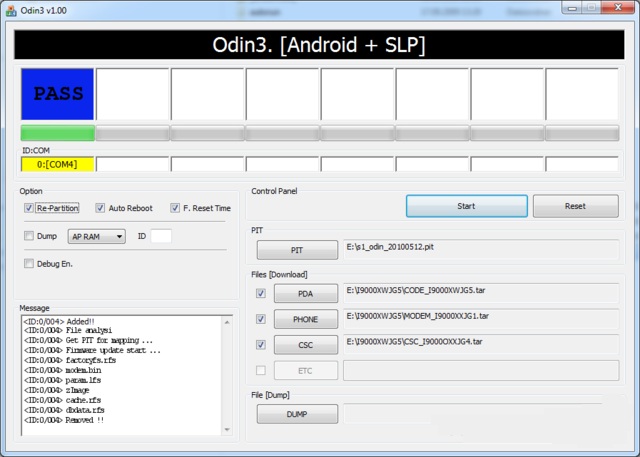Uncheck the PHONE file checkbox
640x457 pixels.
(x=261, y=319)
